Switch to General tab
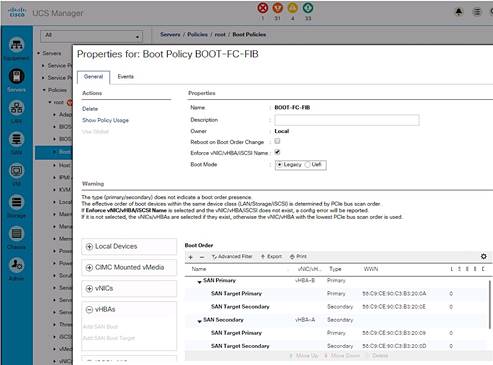 click(x=94, y=77)
